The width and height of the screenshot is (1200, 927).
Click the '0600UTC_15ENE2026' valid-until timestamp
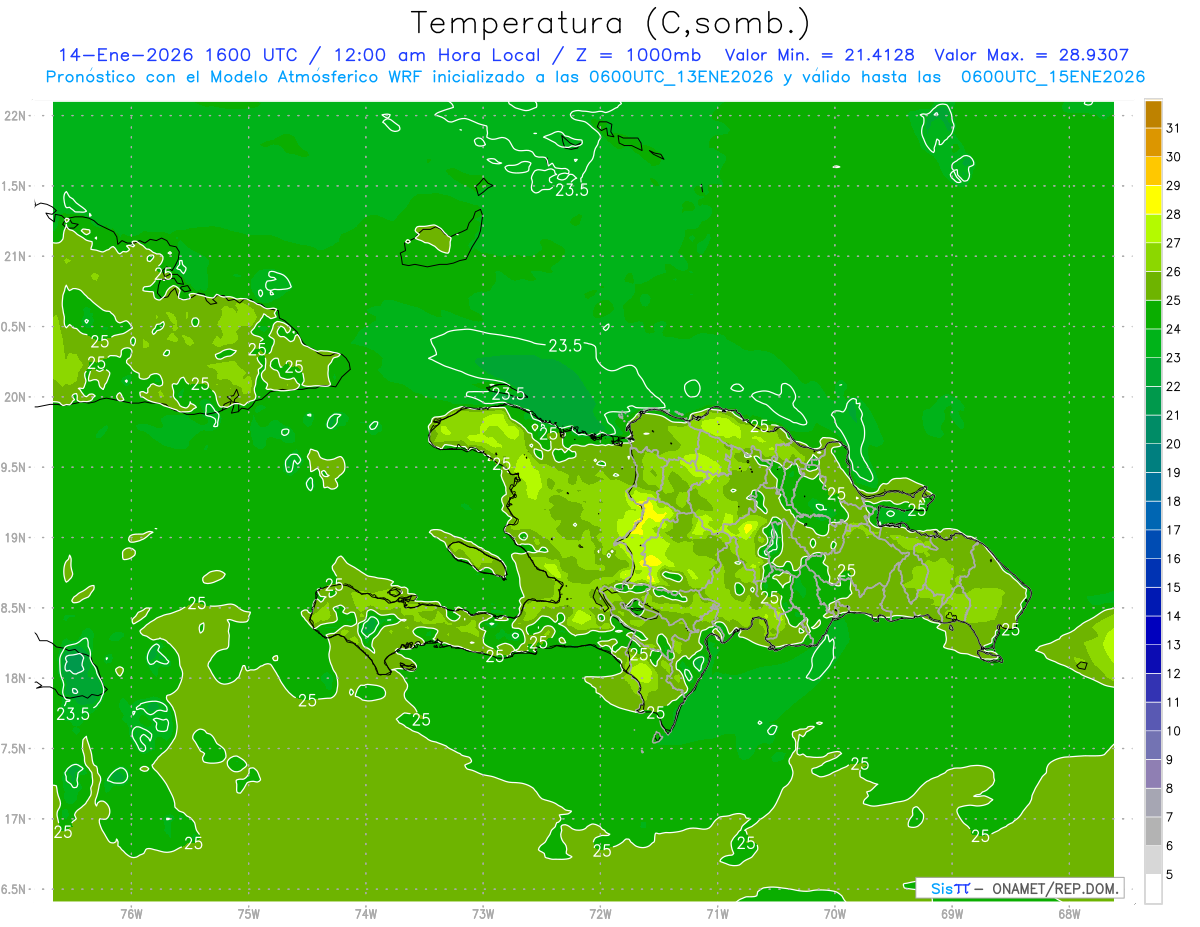(x=1052, y=77)
